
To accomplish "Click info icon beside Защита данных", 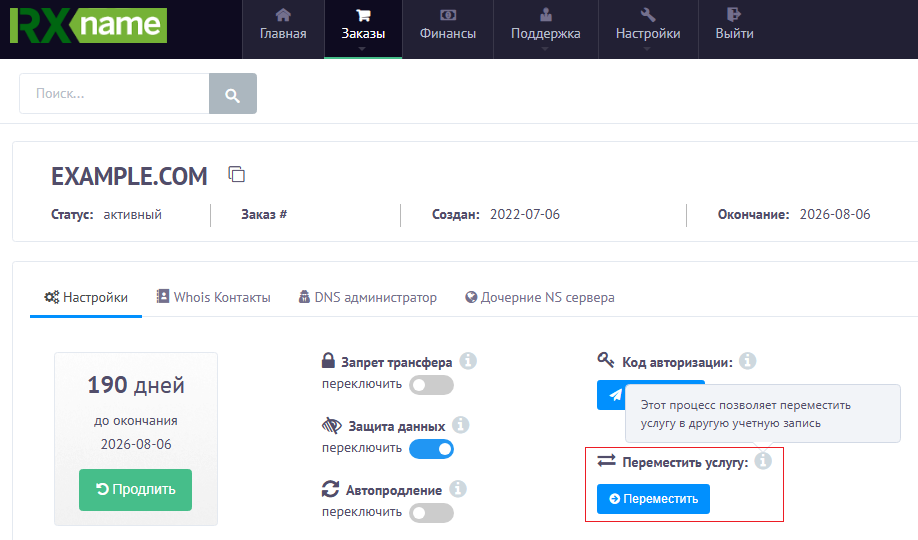I will click(460, 425).
